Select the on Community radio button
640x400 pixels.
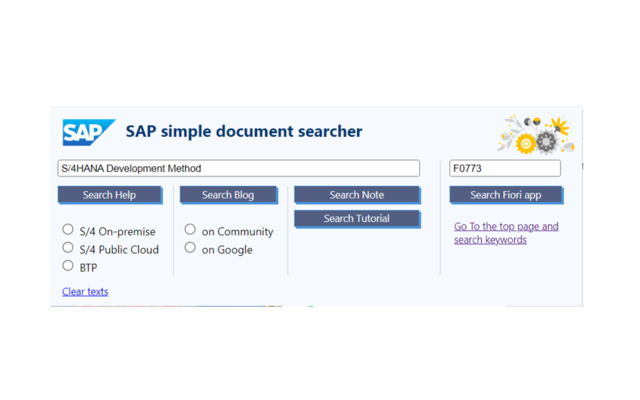point(190,229)
